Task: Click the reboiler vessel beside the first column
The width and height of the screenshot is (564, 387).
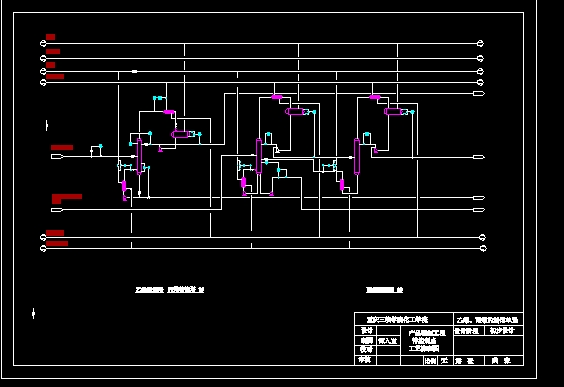Action: (124, 186)
